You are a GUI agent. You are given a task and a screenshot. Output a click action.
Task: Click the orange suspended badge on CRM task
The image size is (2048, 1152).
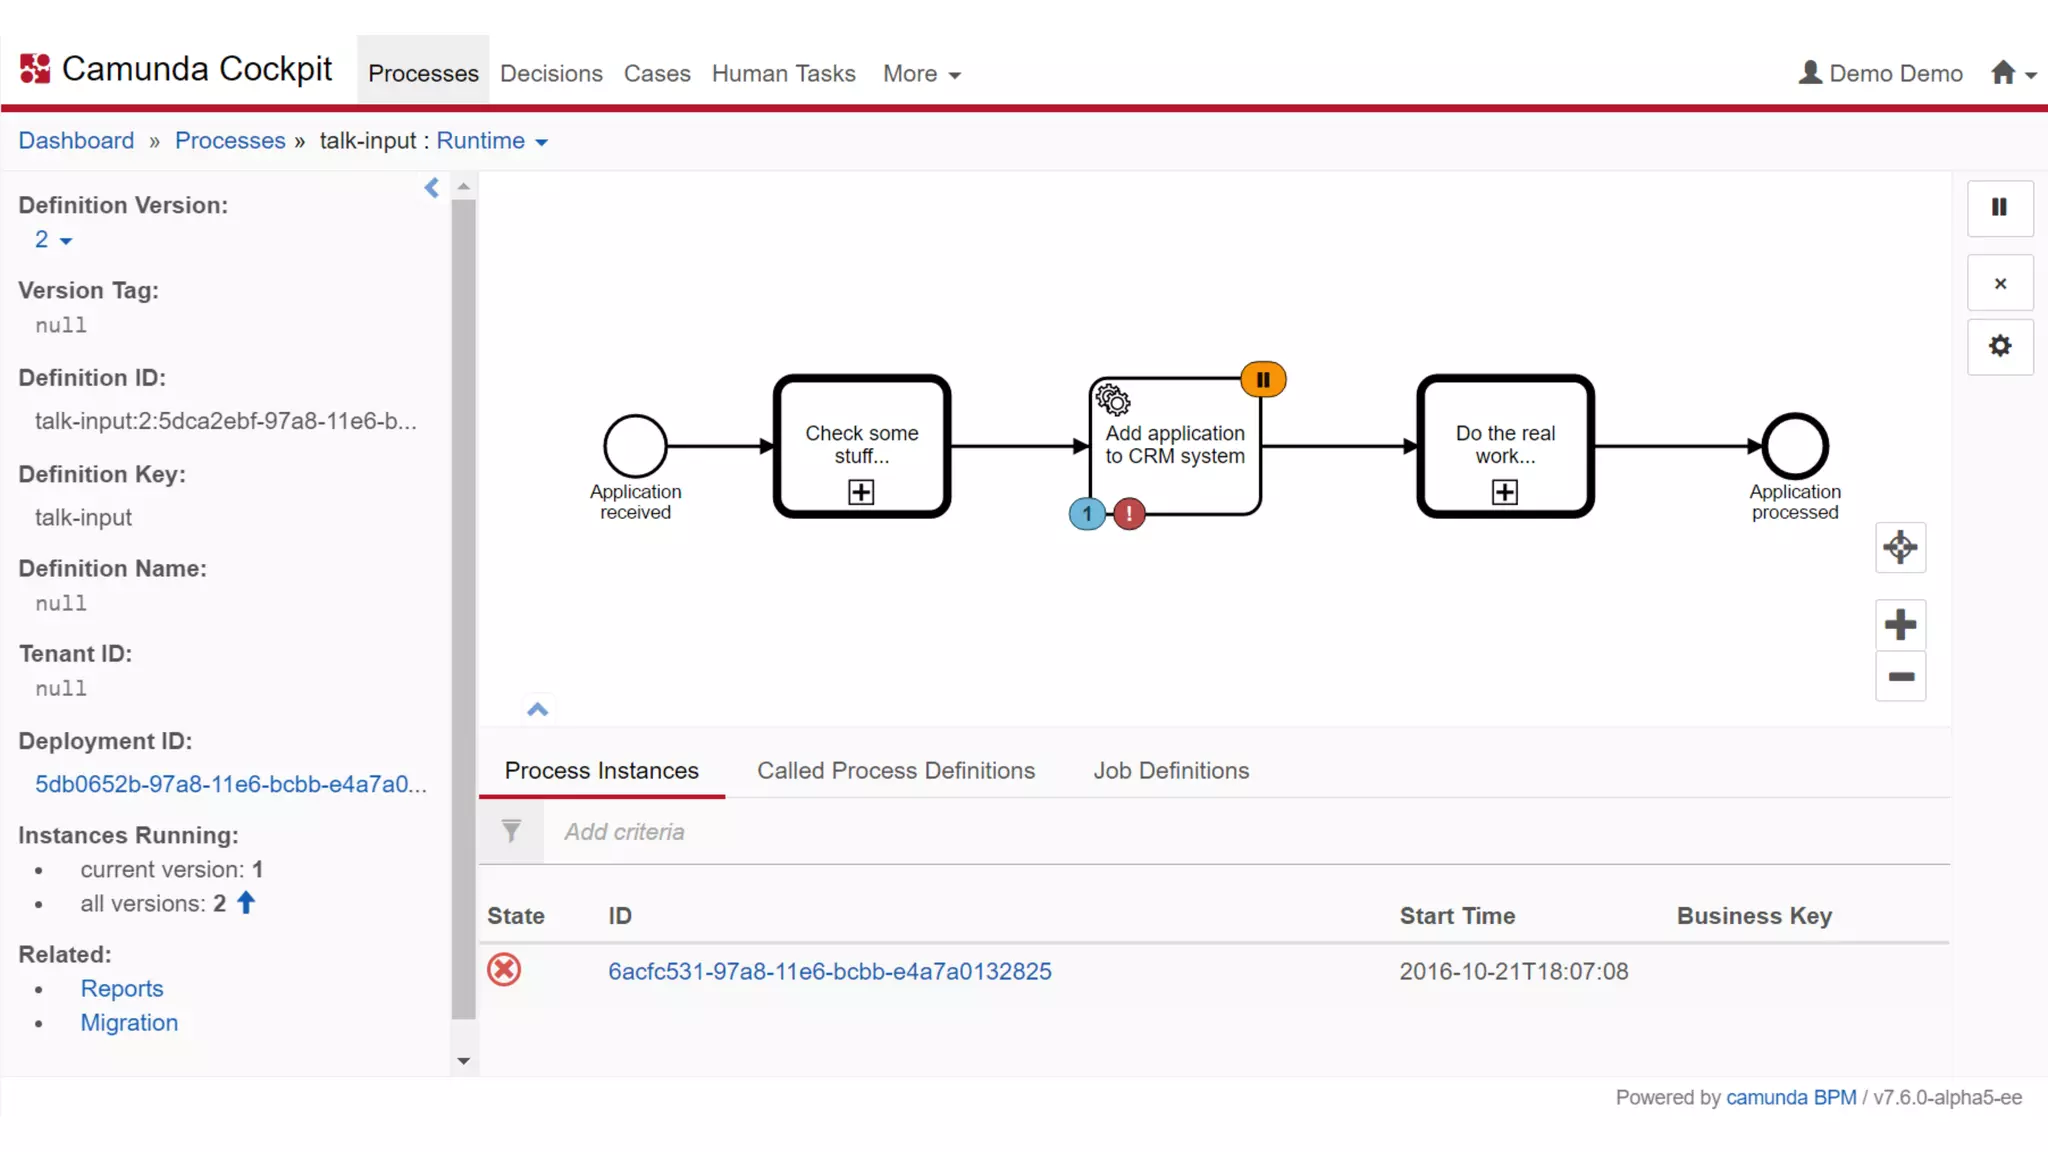pyautogui.click(x=1263, y=380)
